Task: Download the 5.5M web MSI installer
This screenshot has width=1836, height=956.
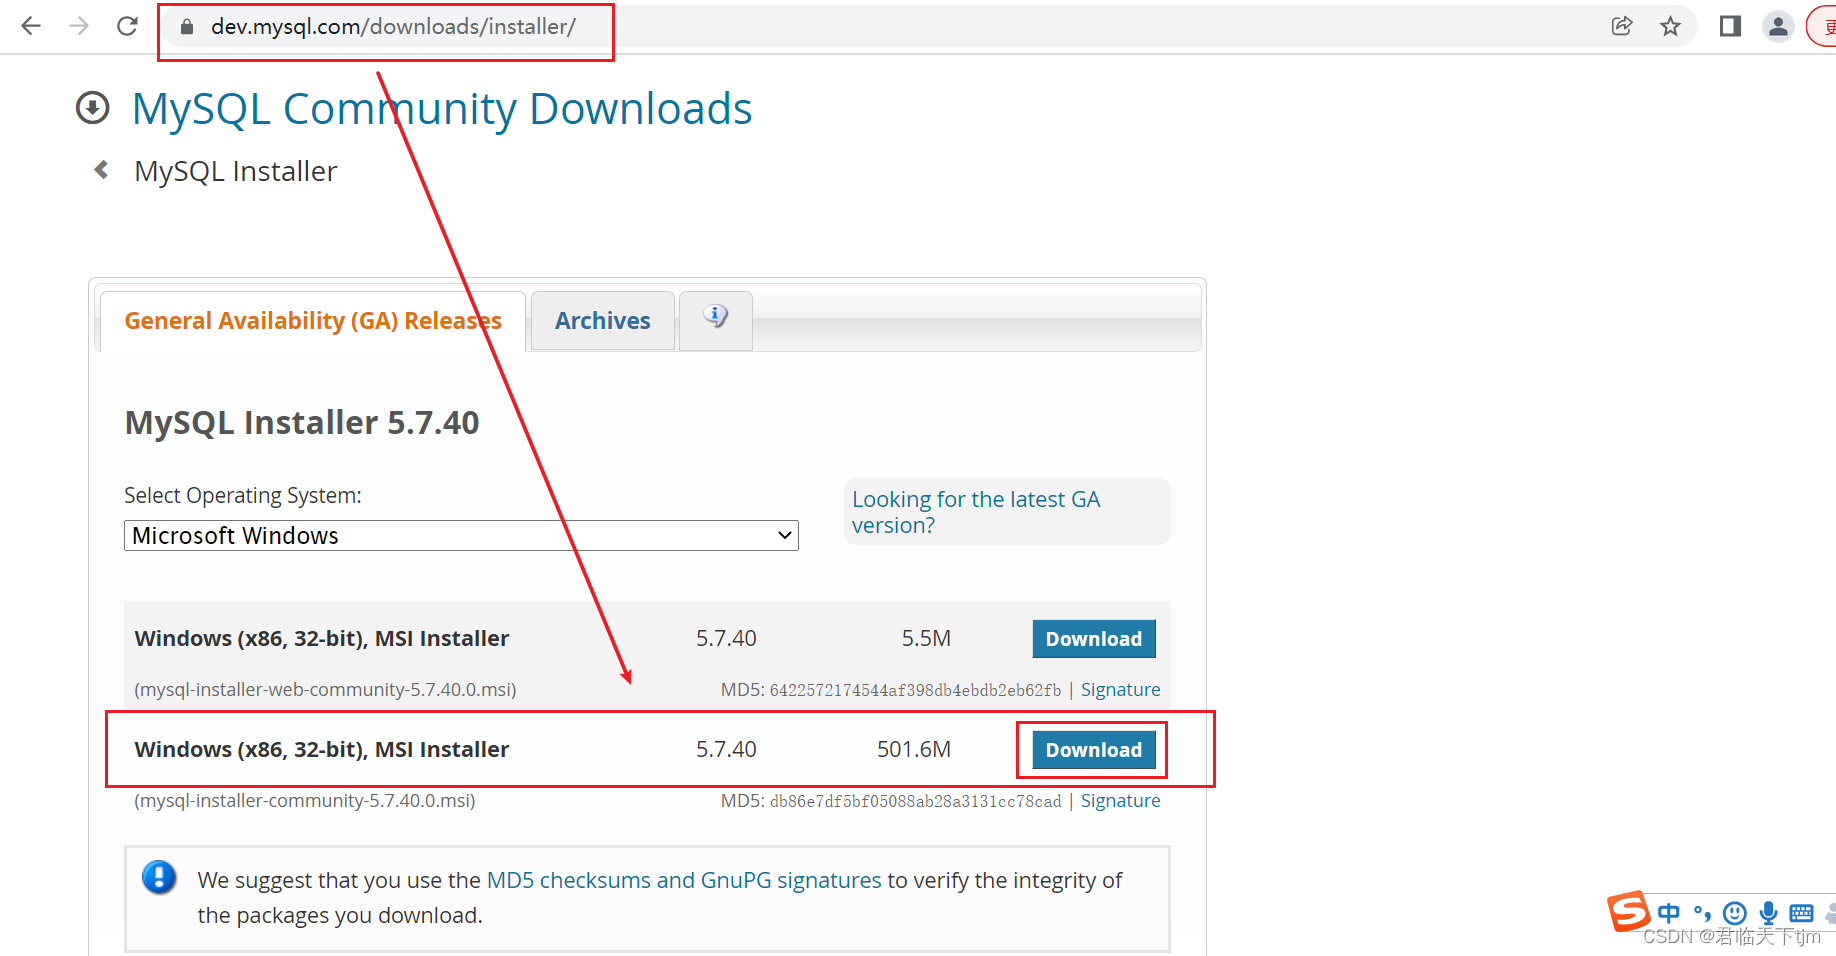Action: (x=1094, y=639)
